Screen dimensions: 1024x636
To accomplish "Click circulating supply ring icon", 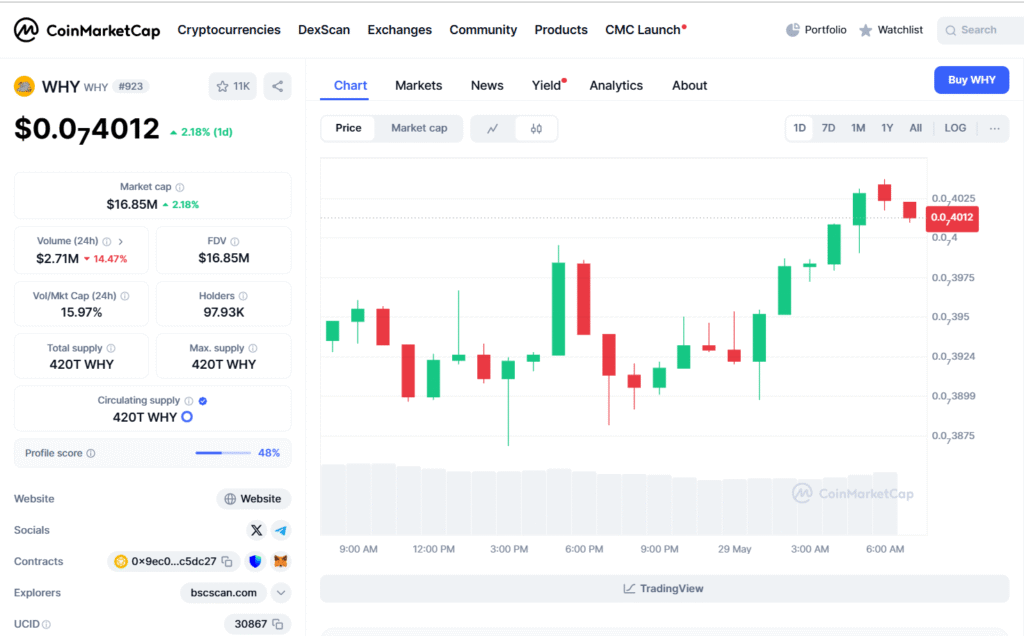I will 187,417.
